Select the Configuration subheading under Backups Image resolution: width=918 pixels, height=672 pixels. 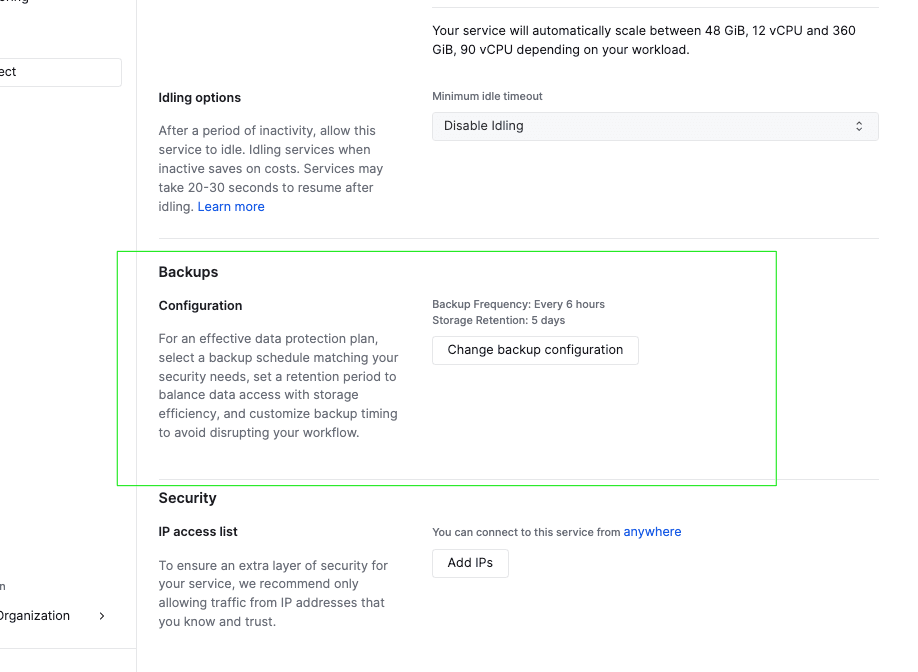200,306
